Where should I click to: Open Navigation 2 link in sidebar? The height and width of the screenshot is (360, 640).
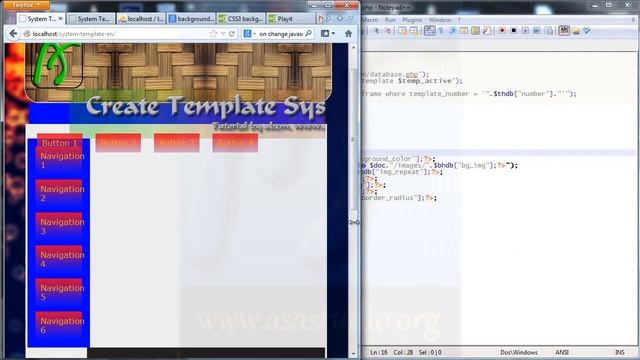59,193
